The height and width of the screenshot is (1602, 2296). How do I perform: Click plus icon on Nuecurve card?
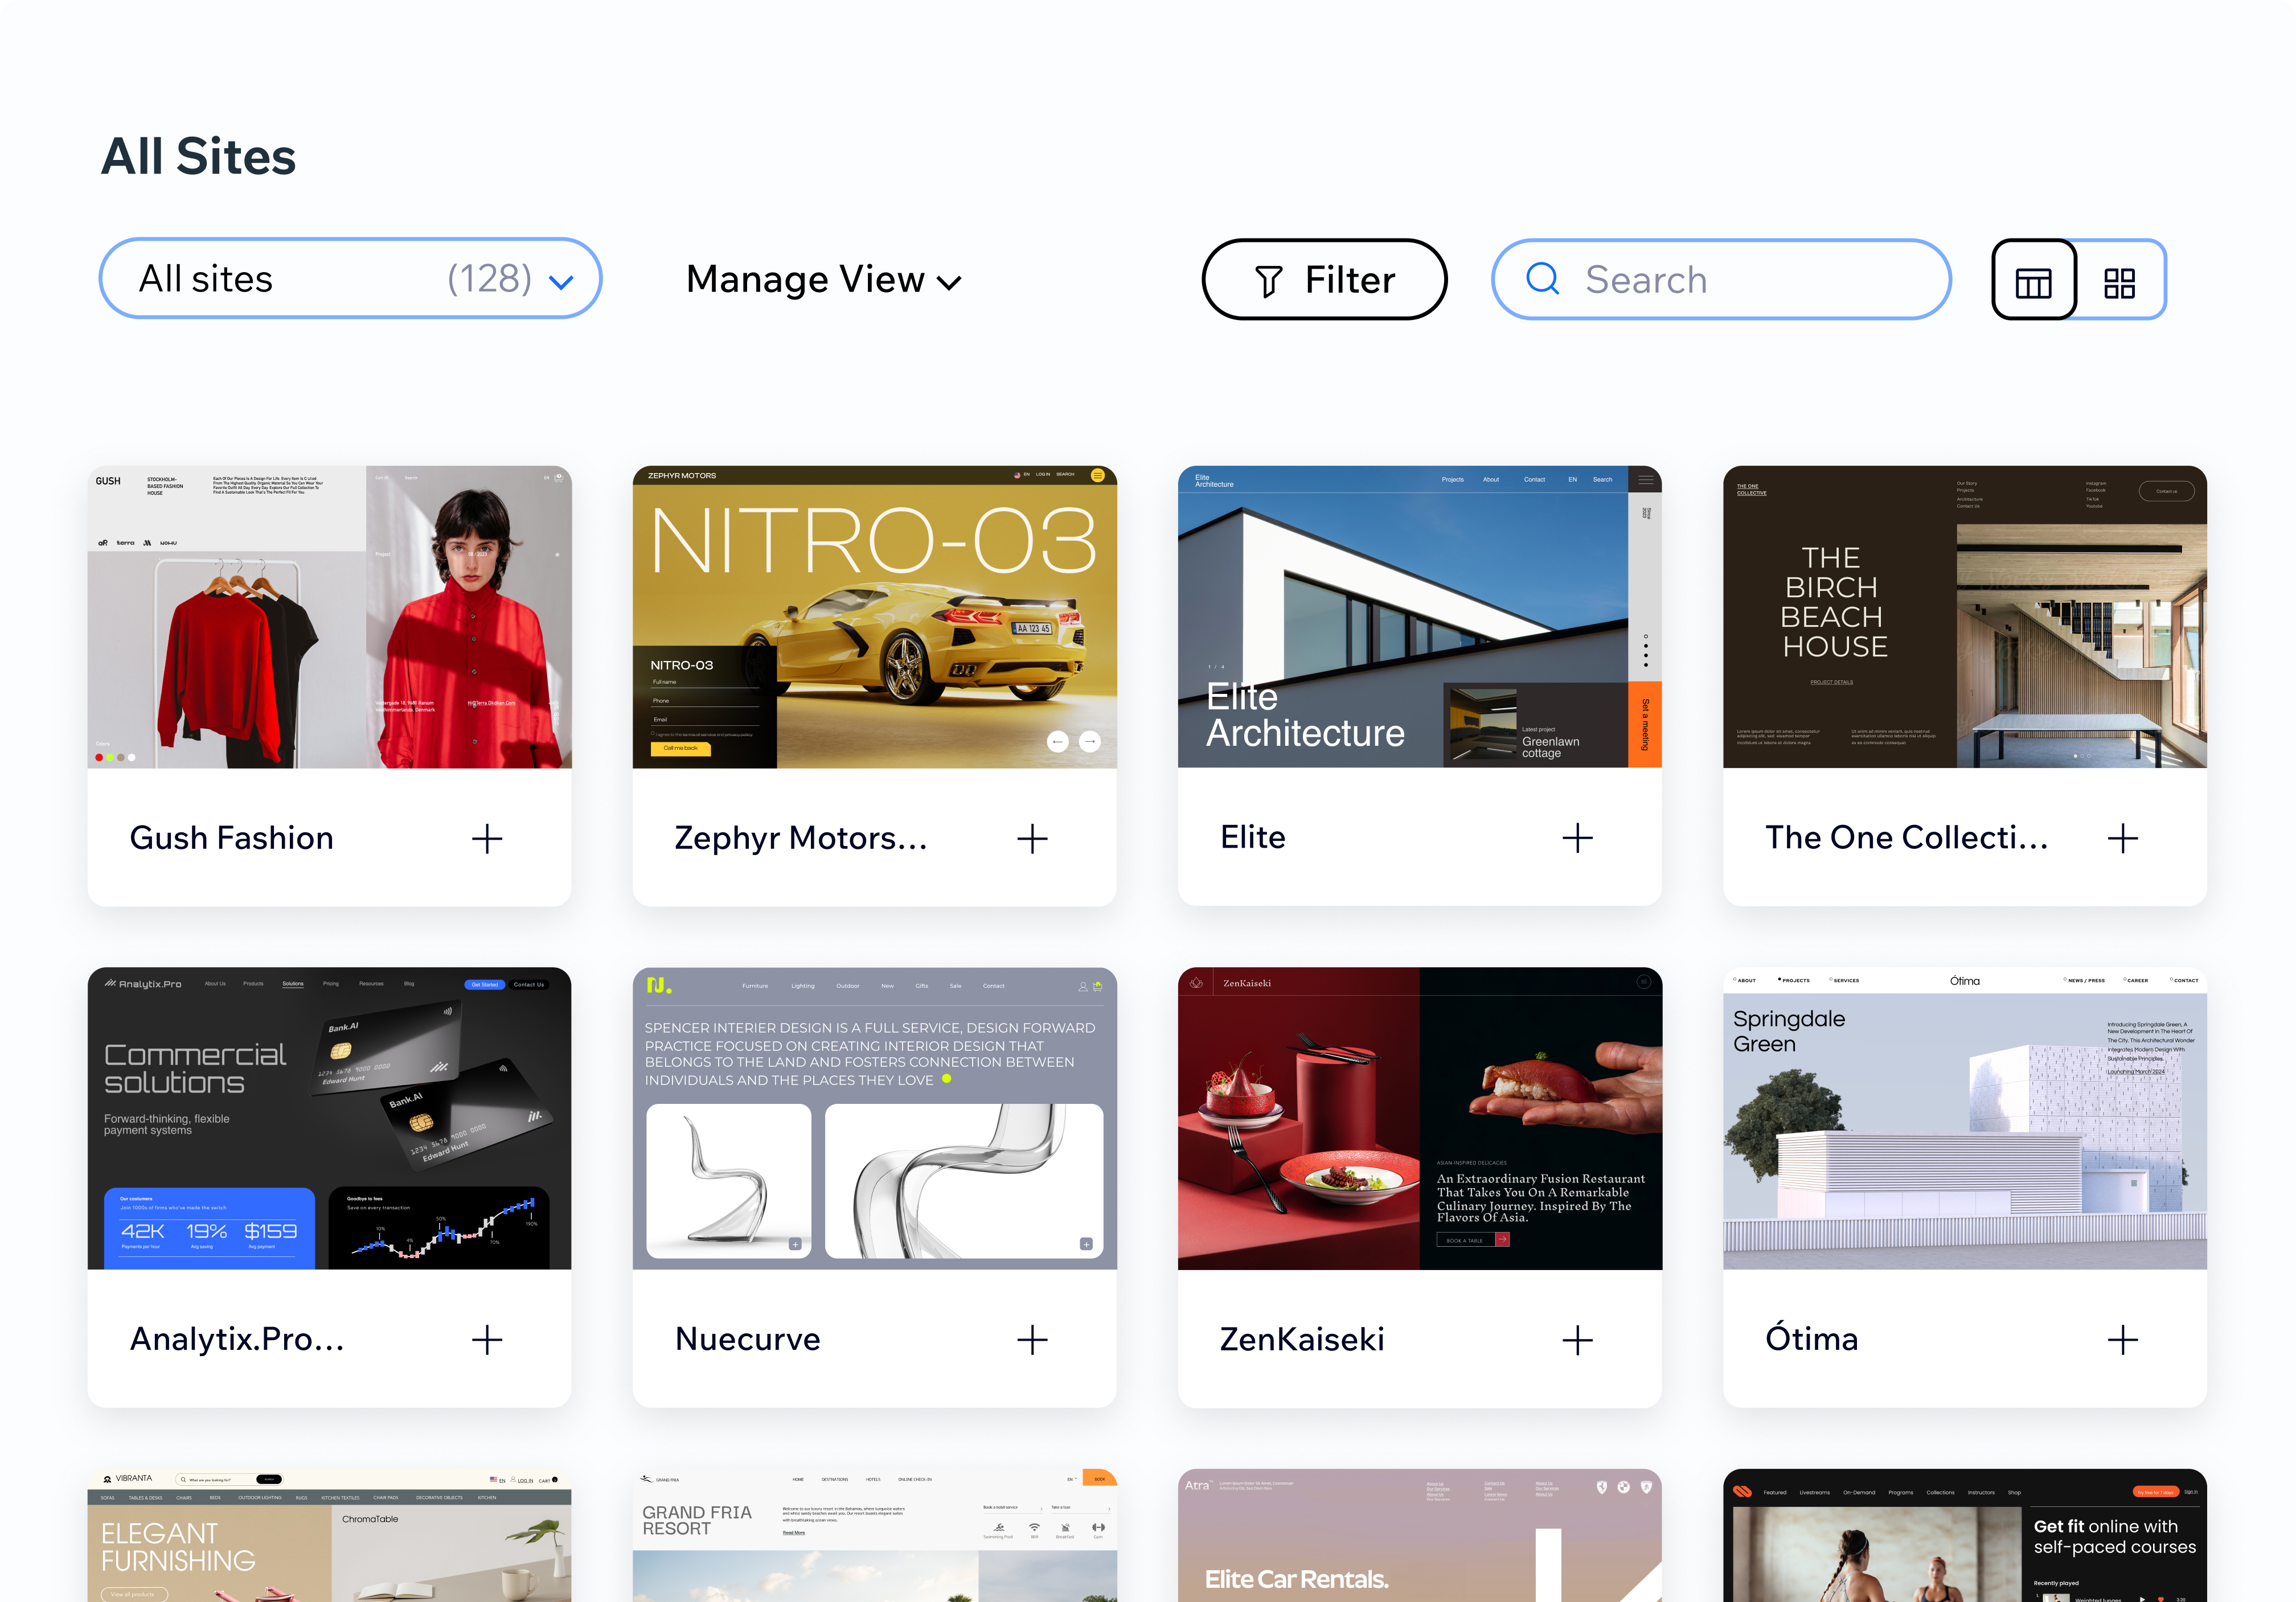pos(1032,1339)
